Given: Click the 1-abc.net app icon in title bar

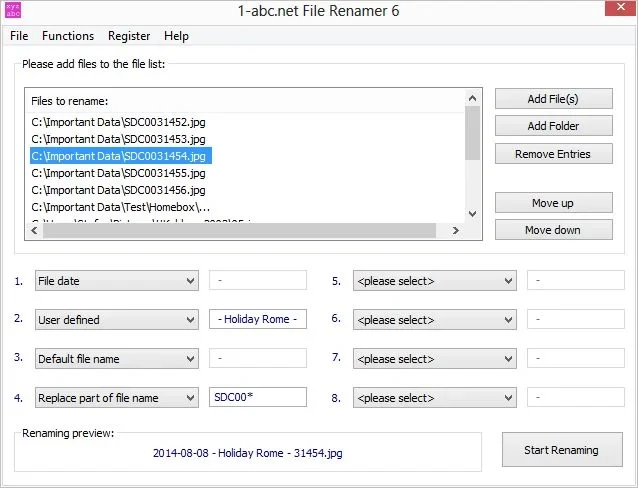Looking at the screenshot, I should click(13, 10).
